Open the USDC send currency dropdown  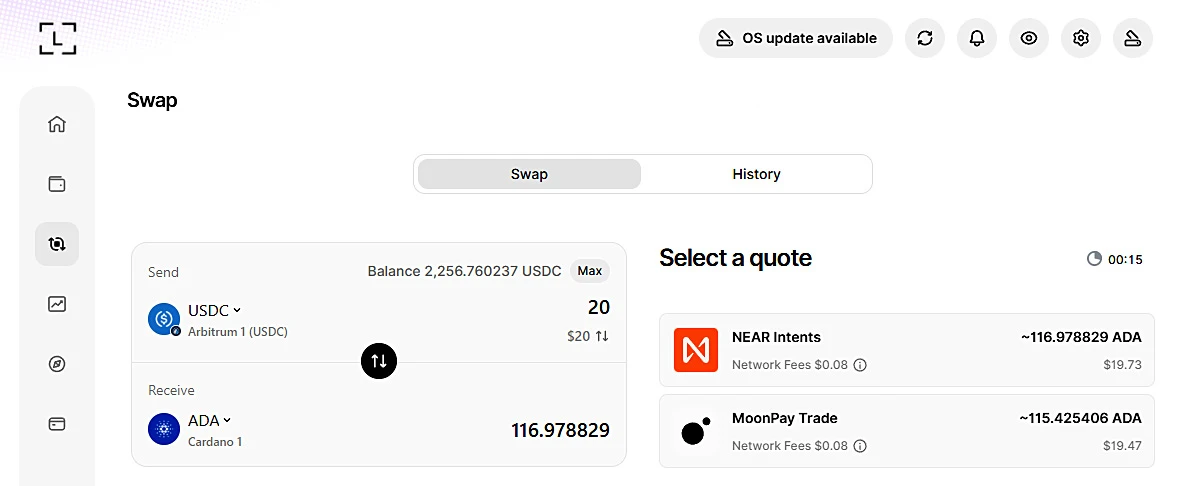point(214,310)
